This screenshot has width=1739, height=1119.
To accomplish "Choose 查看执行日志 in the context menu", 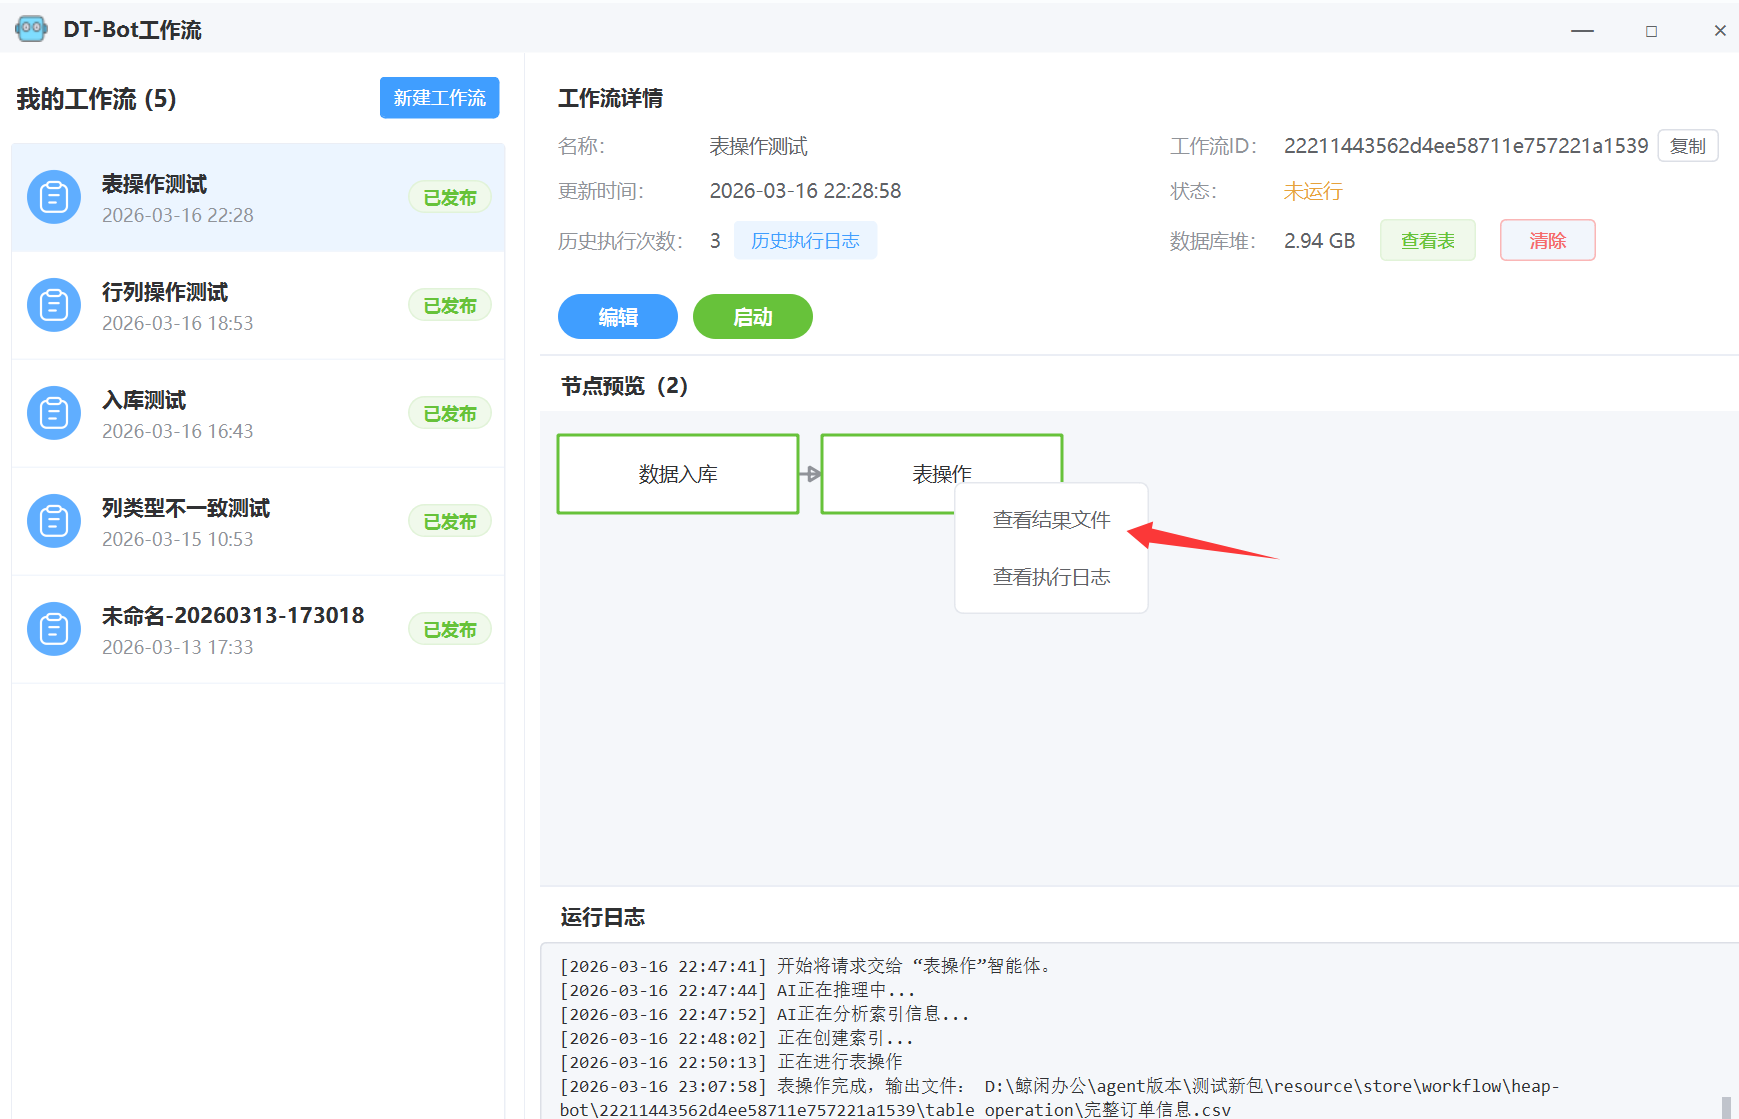I will [1051, 577].
